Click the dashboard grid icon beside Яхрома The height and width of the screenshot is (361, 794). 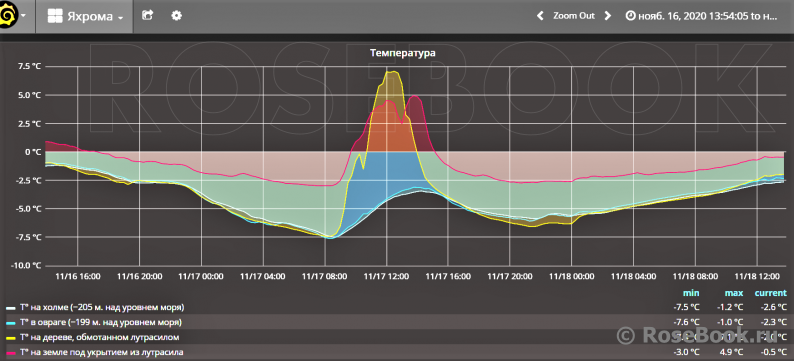pos(55,16)
